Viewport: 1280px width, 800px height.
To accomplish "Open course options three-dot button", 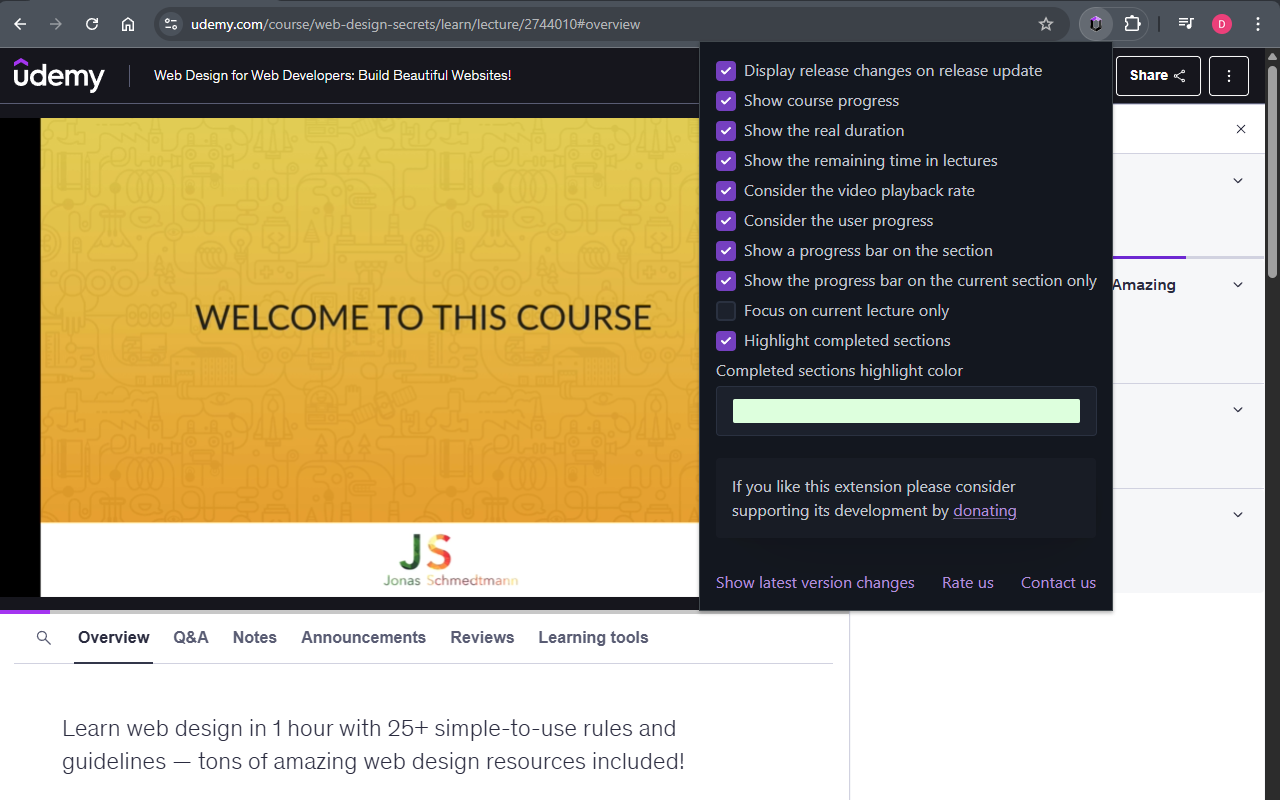I will (1229, 76).
